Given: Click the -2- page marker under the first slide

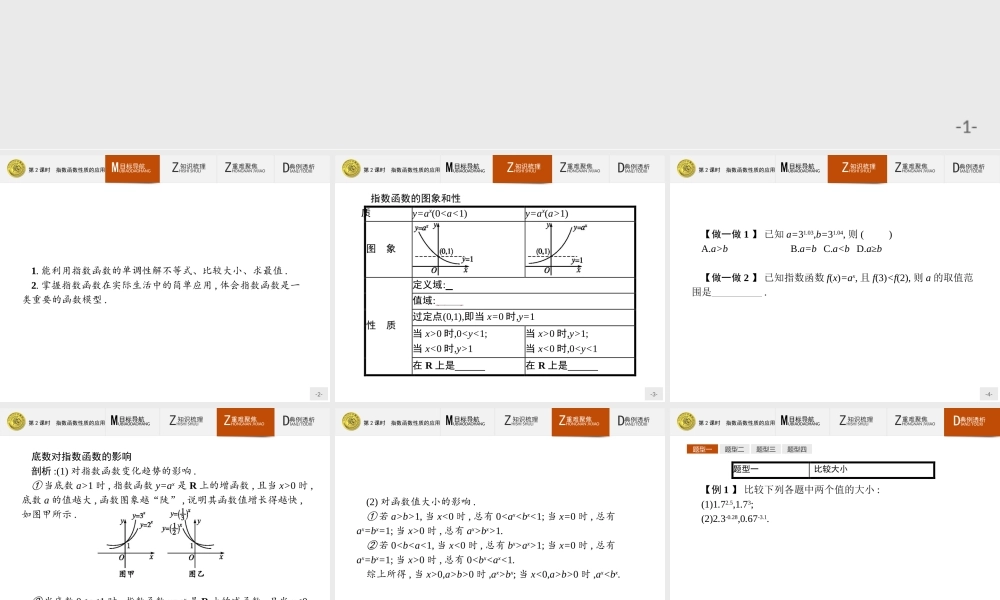Looking at the screenshot, I should click(320, 393).
